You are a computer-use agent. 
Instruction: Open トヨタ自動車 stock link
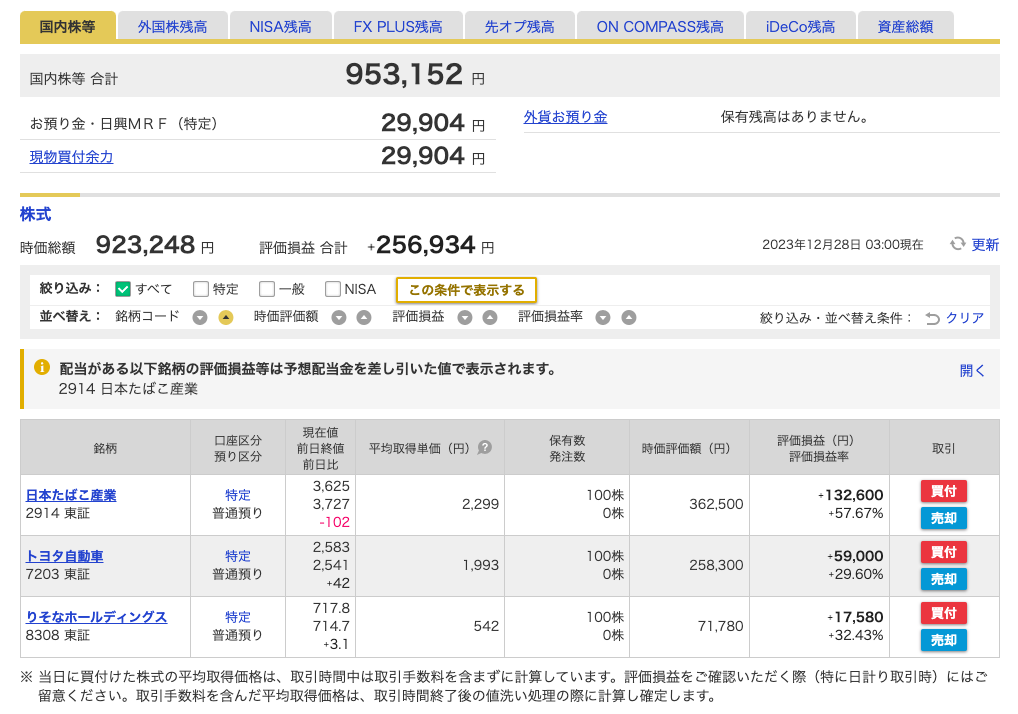point(64,556)
